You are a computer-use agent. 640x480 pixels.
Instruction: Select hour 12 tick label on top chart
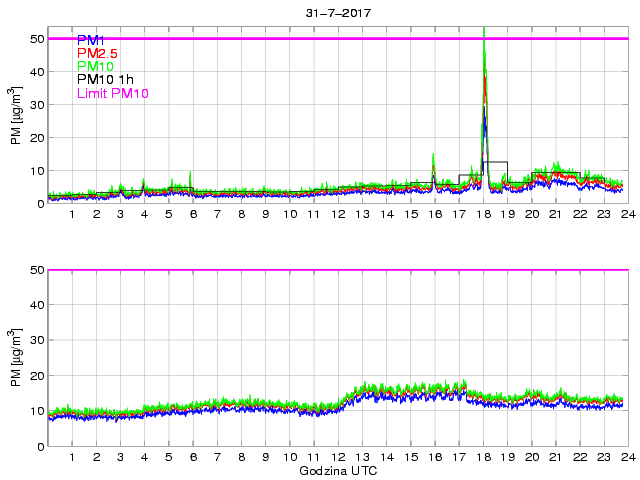pos(338,214)
